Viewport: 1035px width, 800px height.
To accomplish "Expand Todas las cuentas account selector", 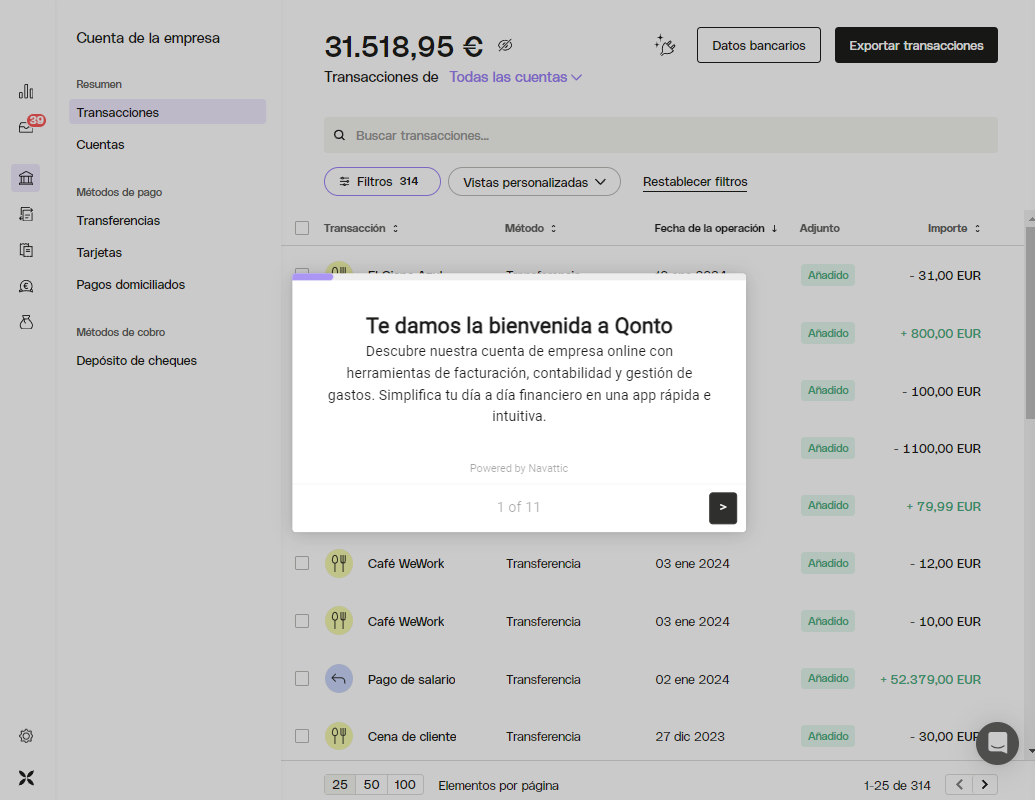I will tap(515, 77).
